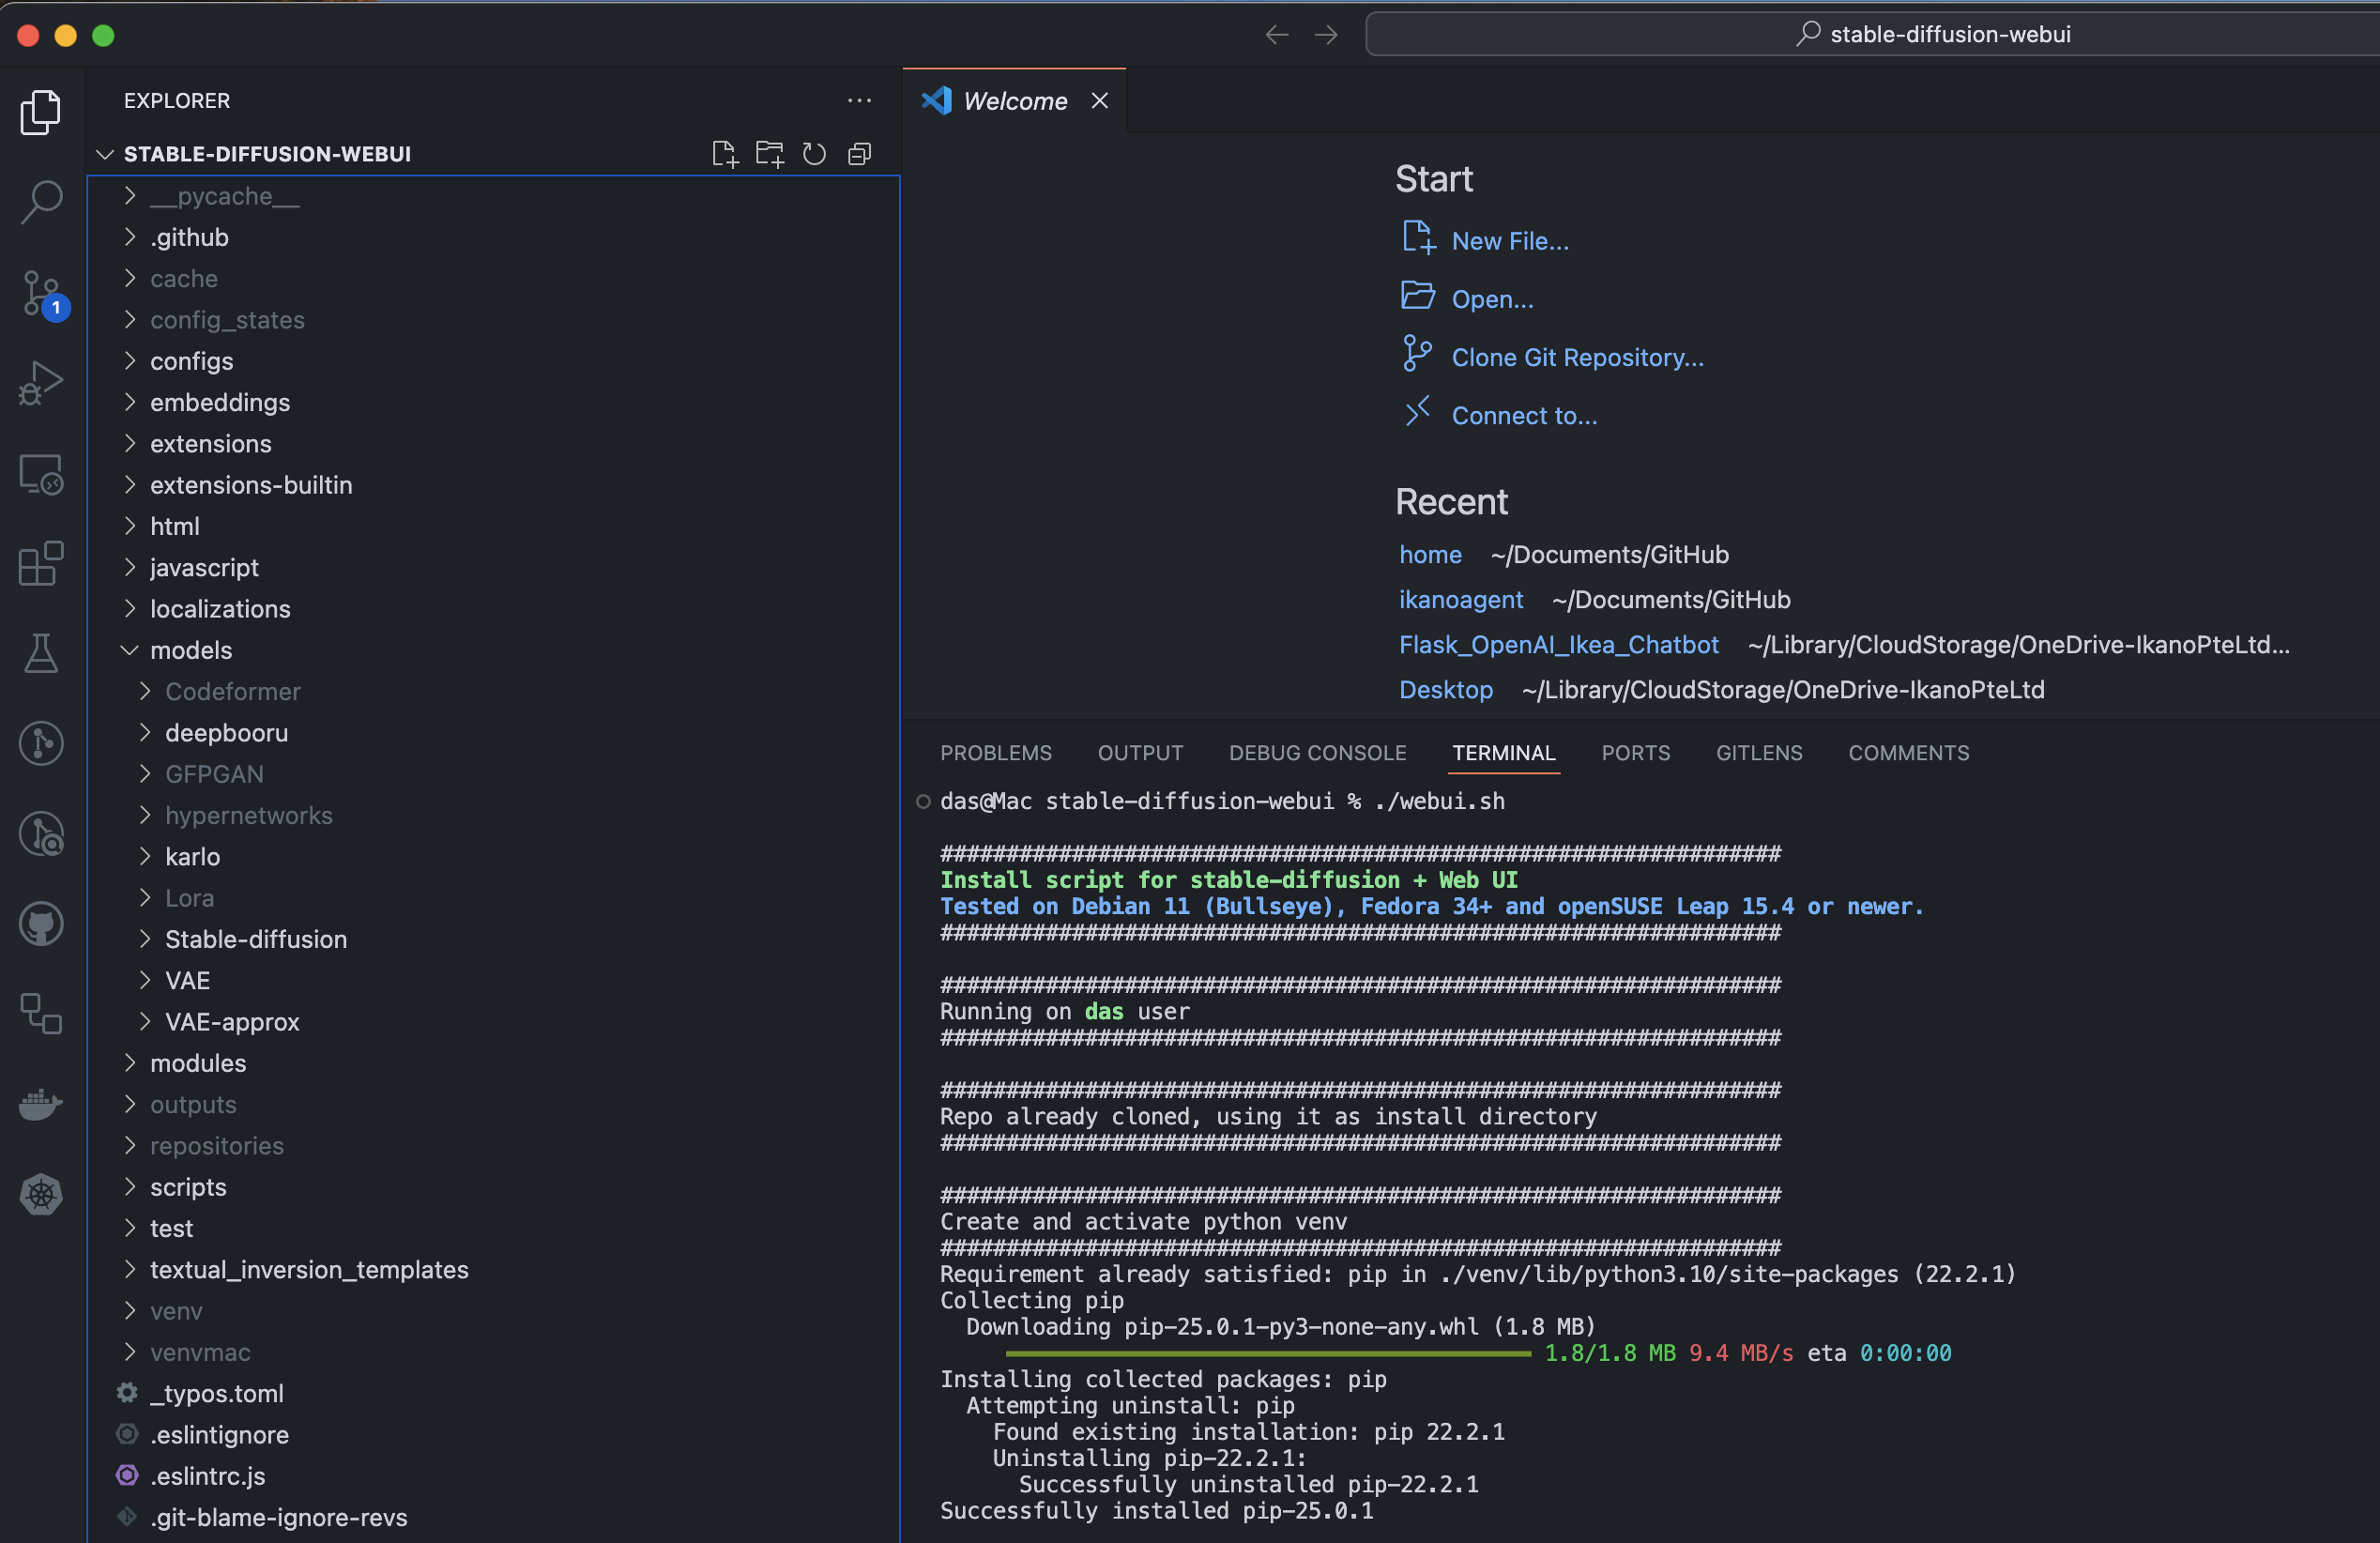The width and height of the screenshot is (2380, 1543).
Task: Switch to the DEBUG CONSOLE tab
Action: [1317, 753]
